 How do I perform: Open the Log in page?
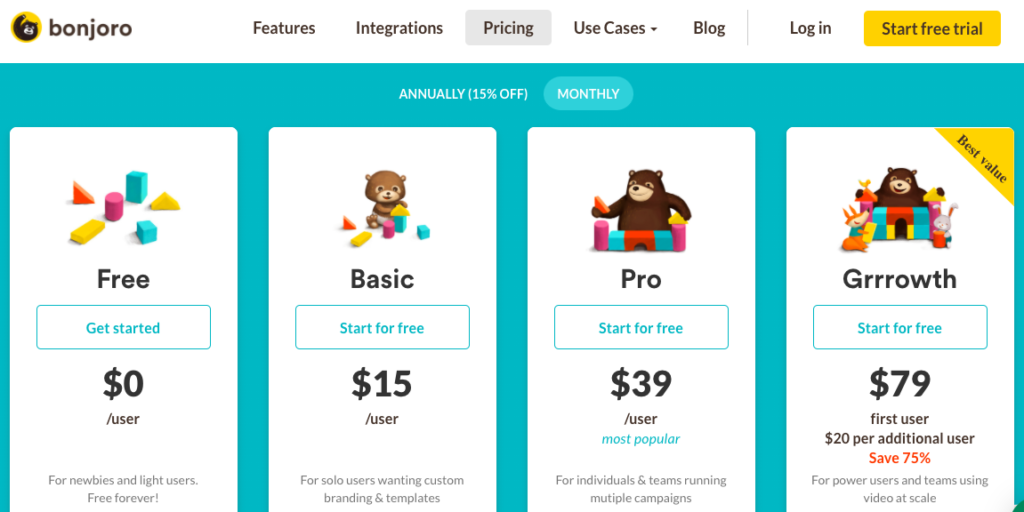(x=810, y=28)
